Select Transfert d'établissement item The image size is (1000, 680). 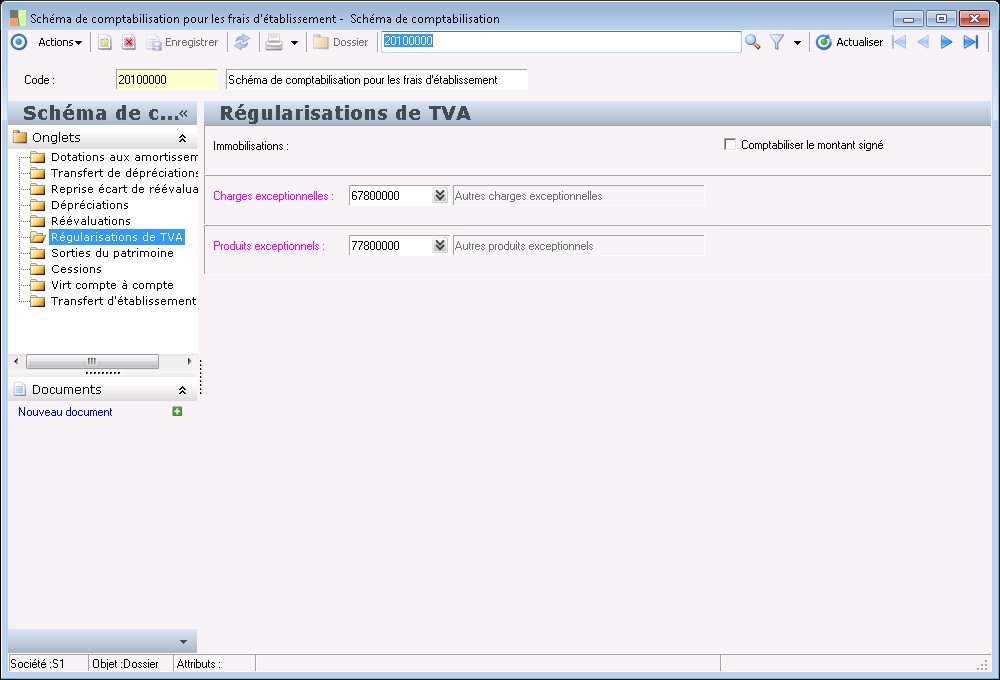123,300
